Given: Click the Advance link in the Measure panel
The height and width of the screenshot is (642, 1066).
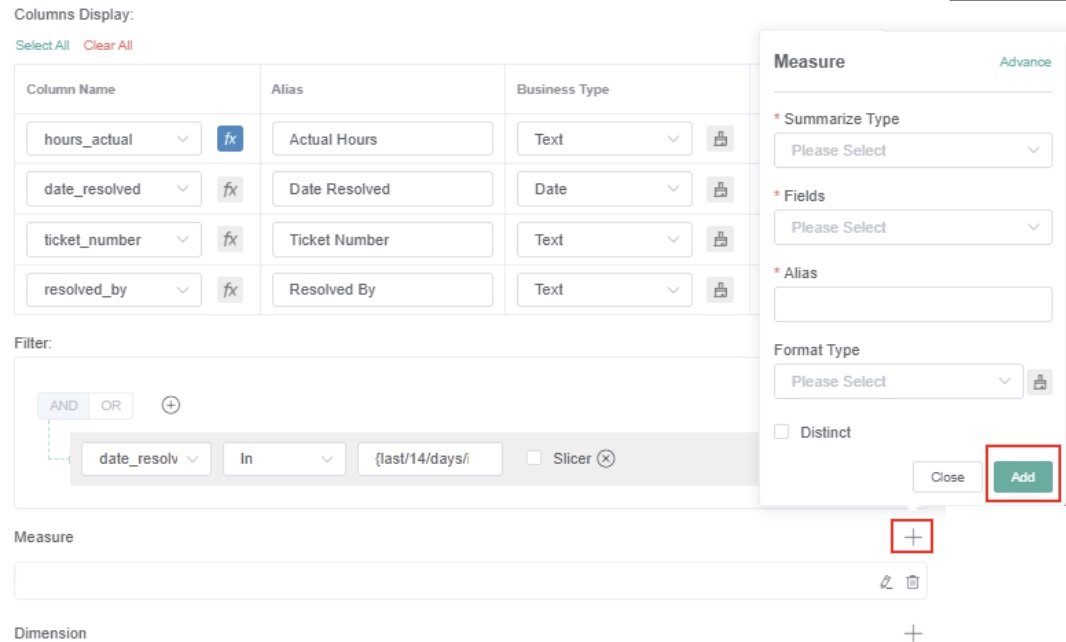Looking at the screenshot, I should [x=1025, y=62].
